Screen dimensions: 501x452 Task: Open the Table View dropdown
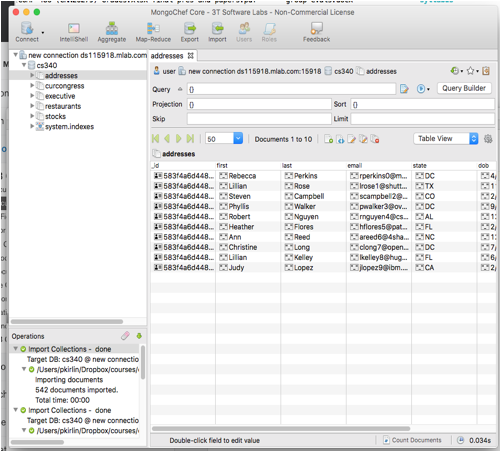click(446, 138)
